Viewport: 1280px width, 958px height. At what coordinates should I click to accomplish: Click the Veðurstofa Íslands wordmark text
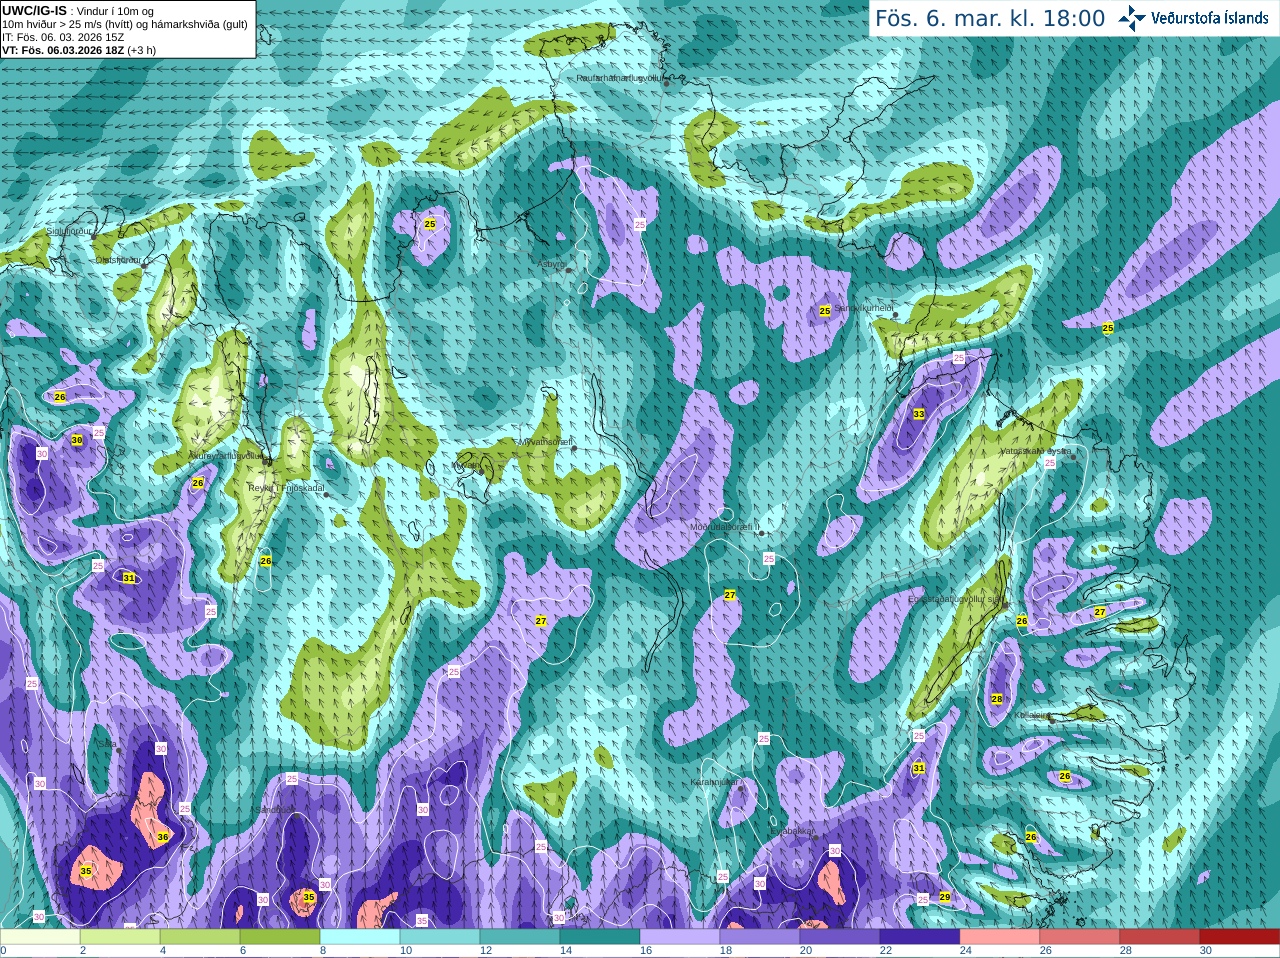pyautogui.click(x=1209, y=18)
